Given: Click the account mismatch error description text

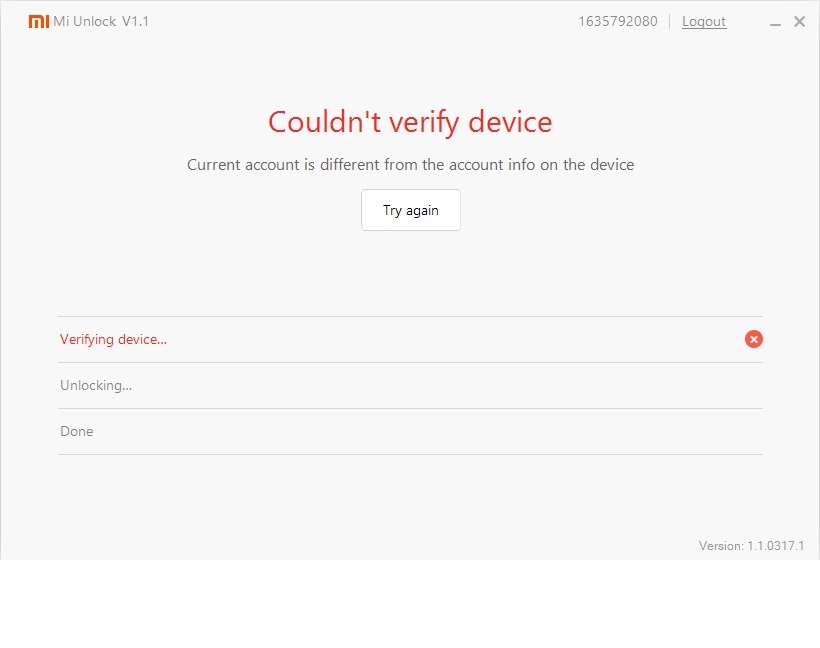Looking at the screenshot, I should pos(410,164).
